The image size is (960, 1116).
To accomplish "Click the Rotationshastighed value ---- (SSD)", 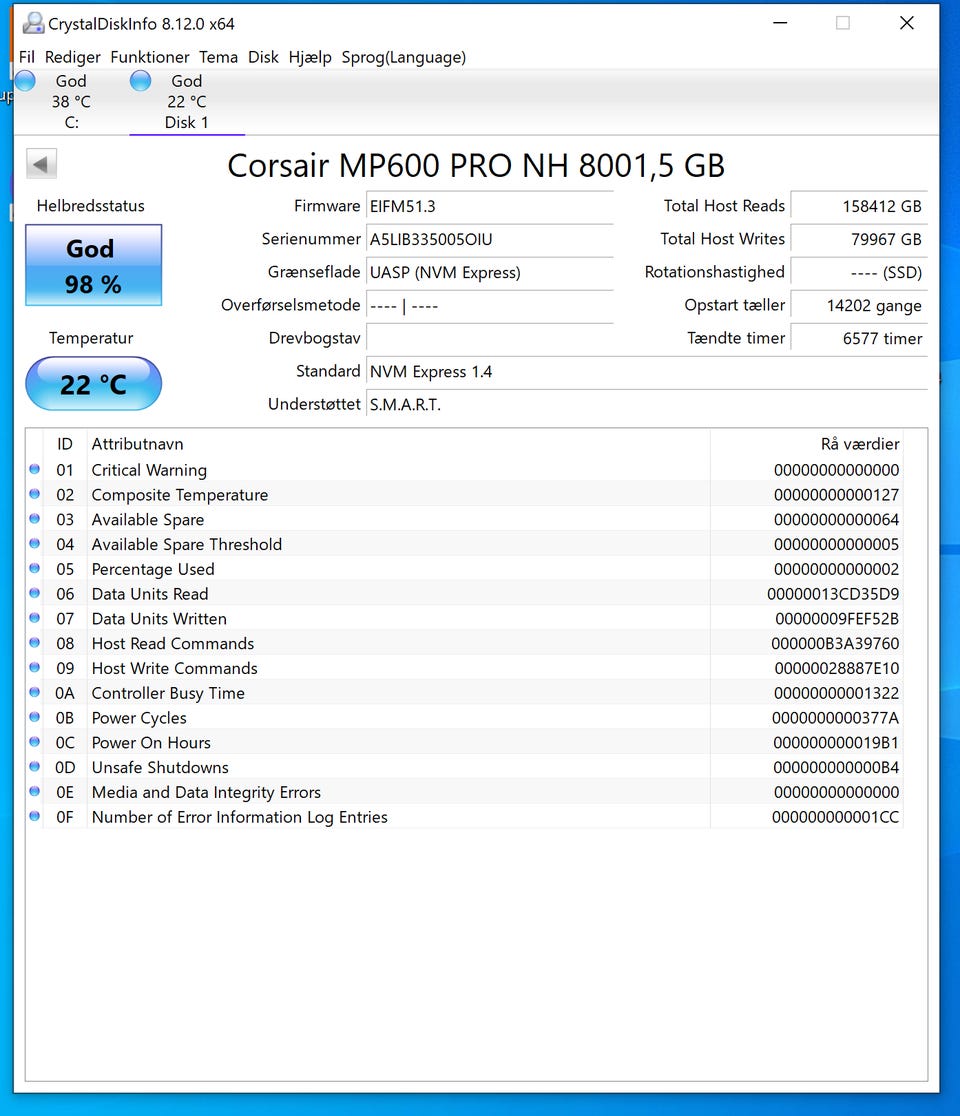I will (x=859, y=273).
